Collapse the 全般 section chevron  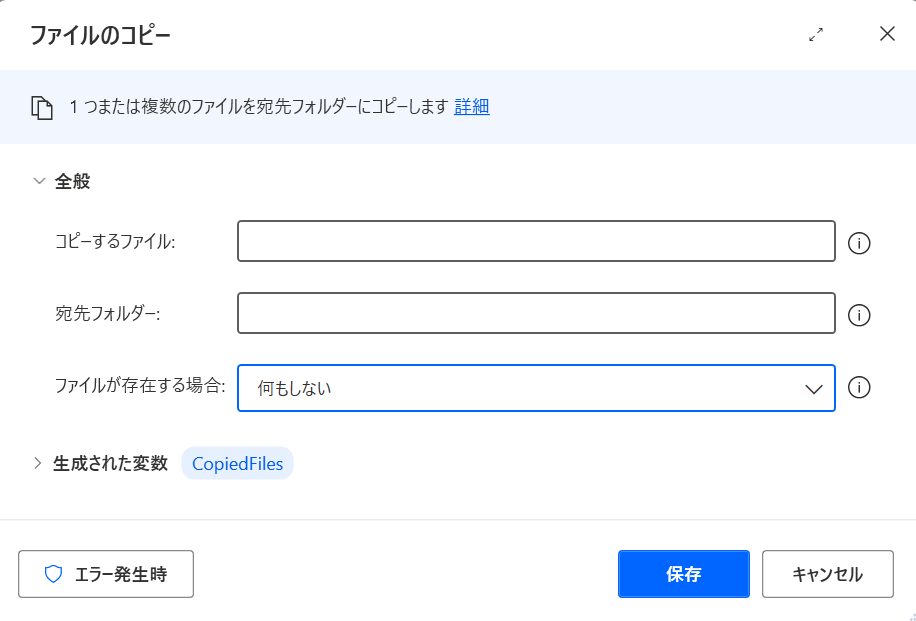pyautogui.click(x=39, y=181)
